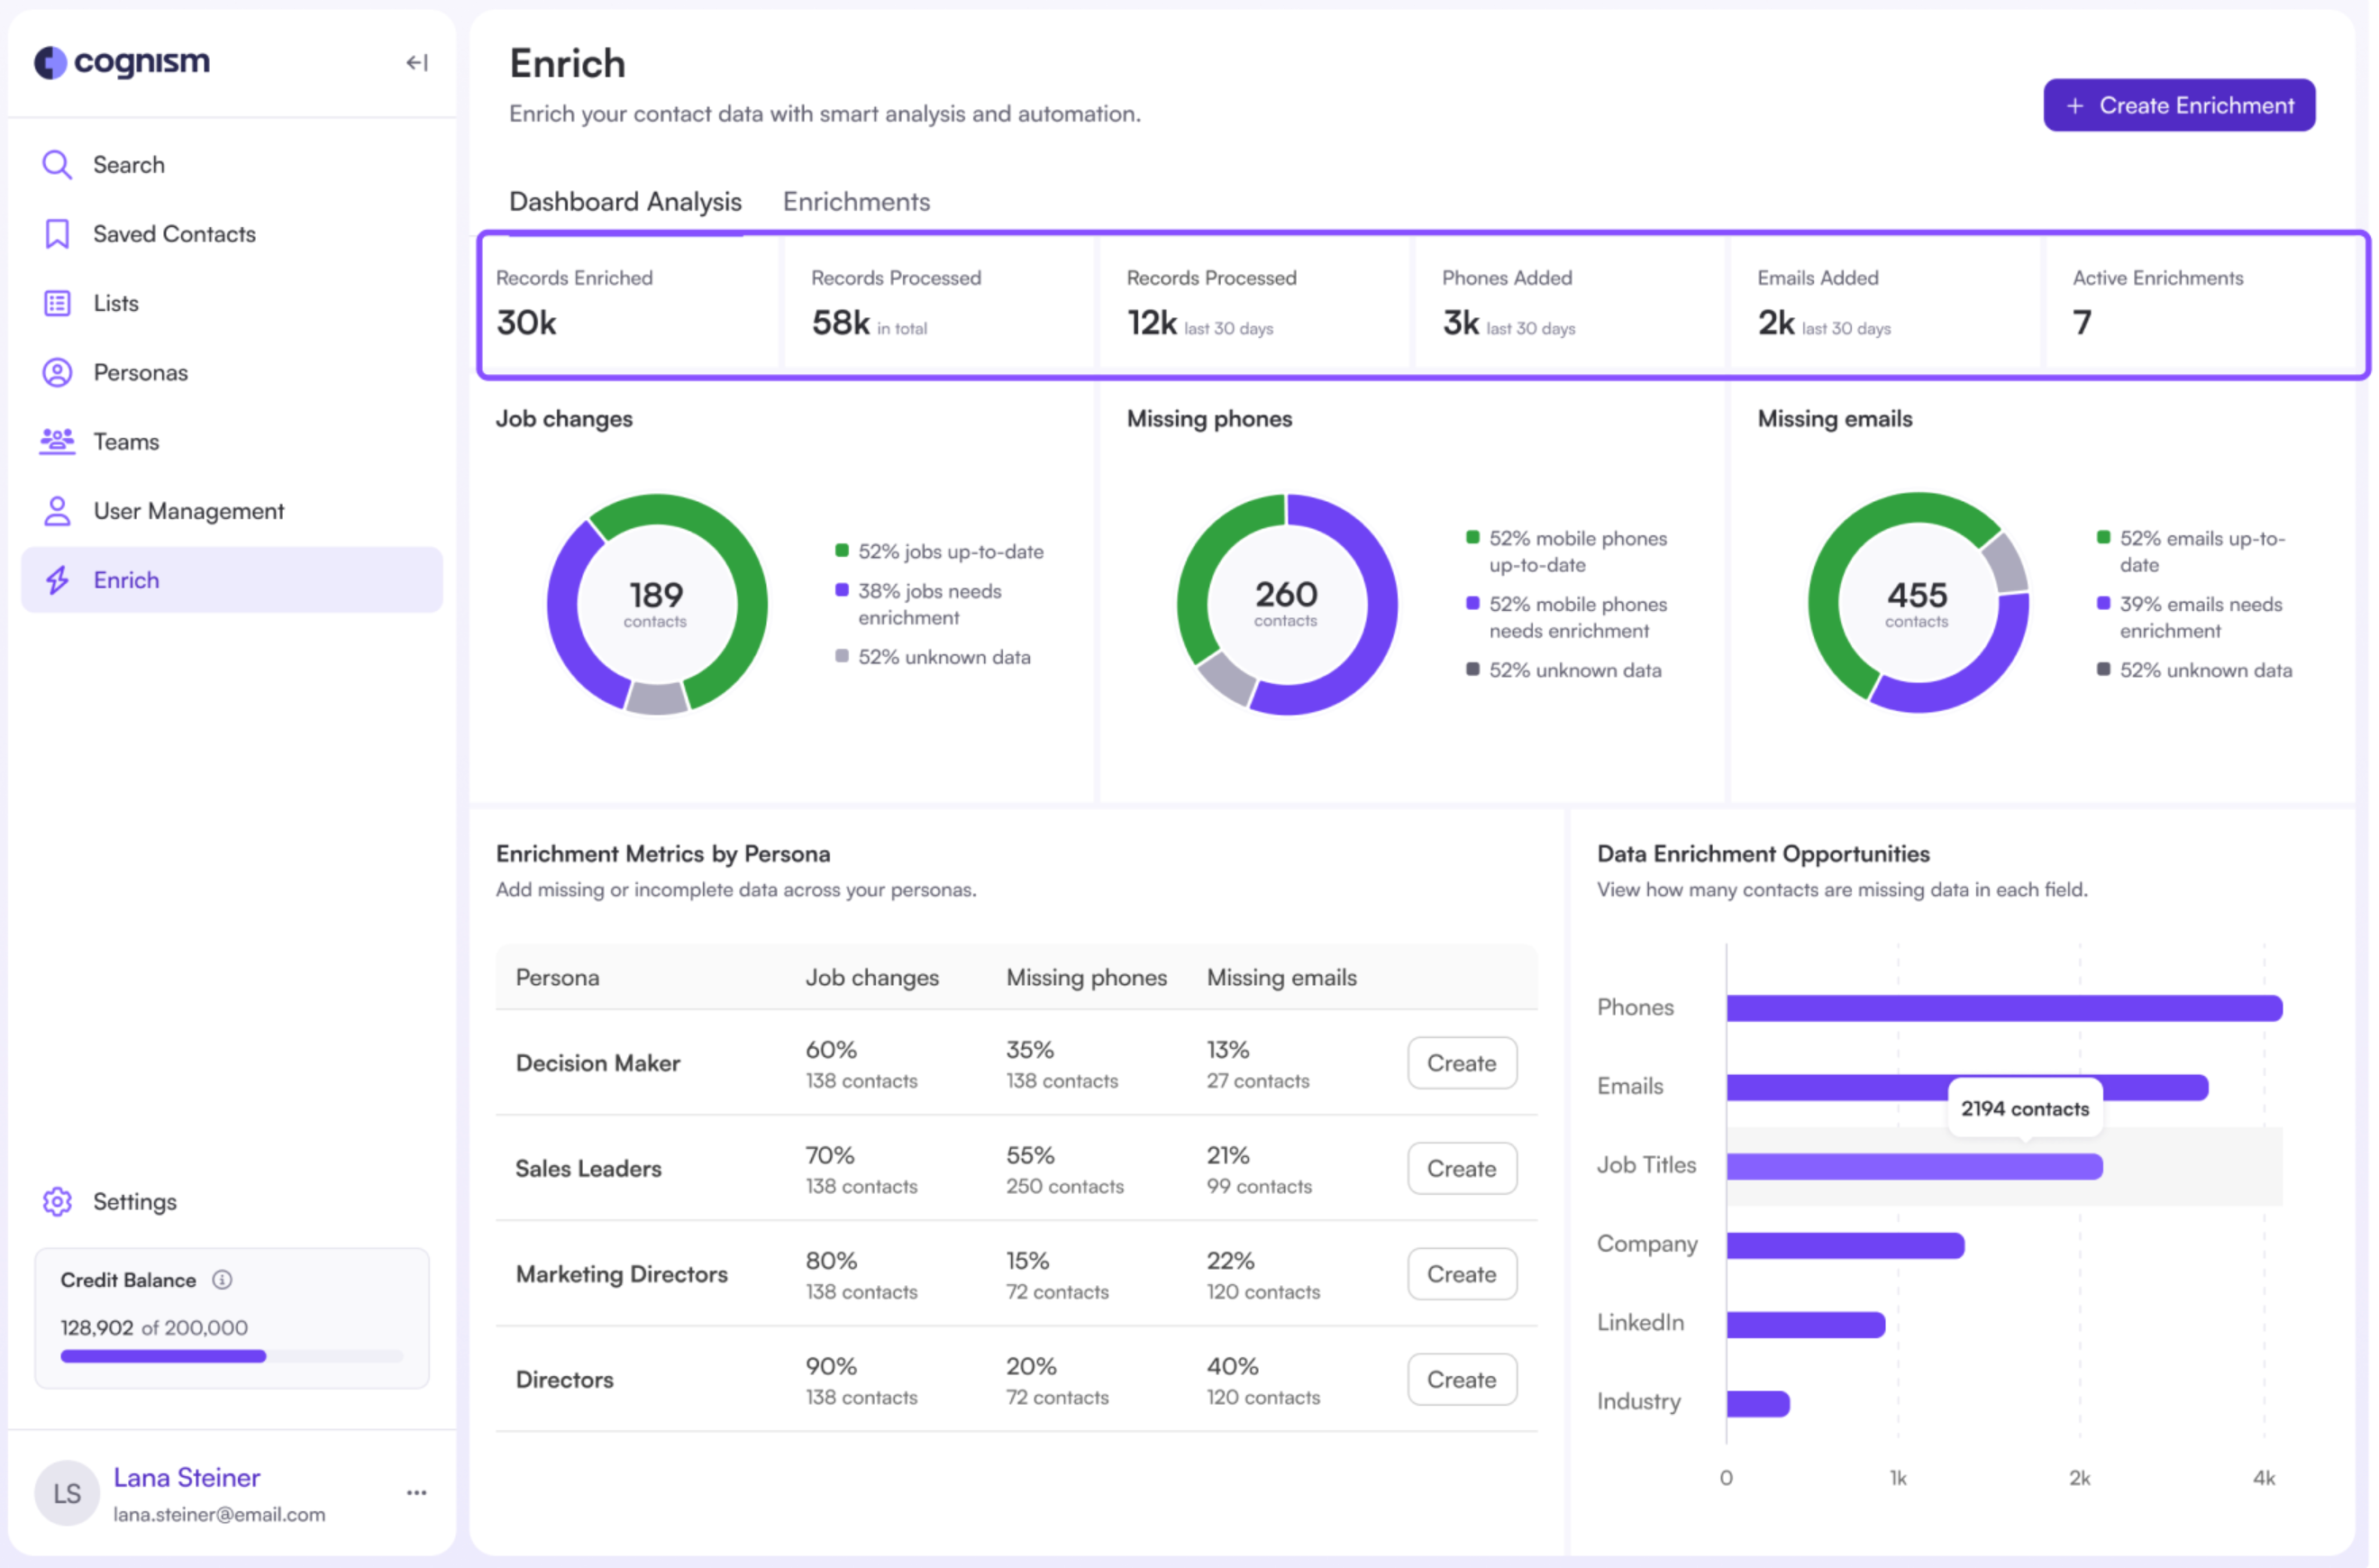Open User Management via its icon
The width and height of the screenshot is (2379, 1568).
coord(57,511)
